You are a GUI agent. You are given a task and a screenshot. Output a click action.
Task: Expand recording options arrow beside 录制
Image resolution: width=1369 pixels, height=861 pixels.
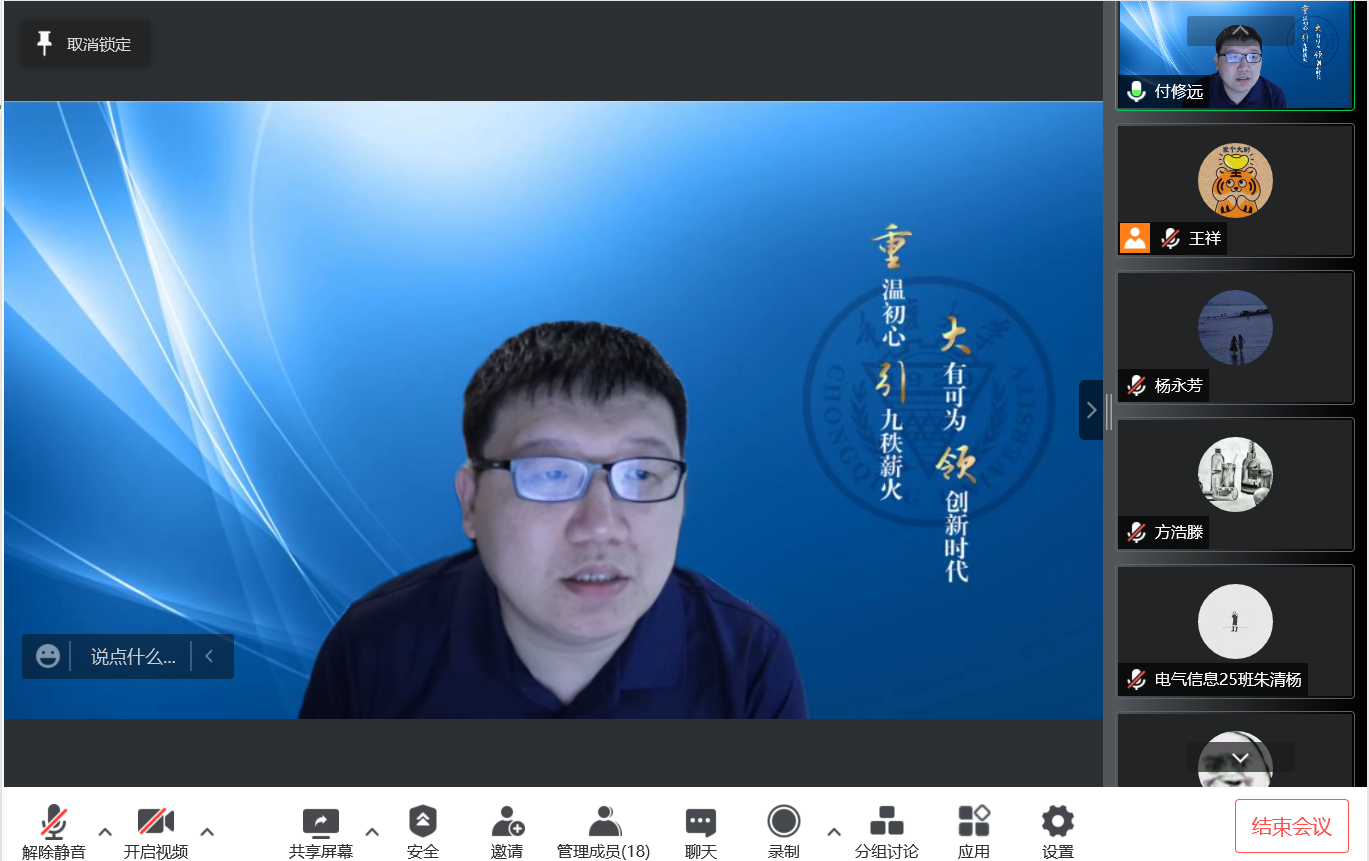click(x=834, y=831)
